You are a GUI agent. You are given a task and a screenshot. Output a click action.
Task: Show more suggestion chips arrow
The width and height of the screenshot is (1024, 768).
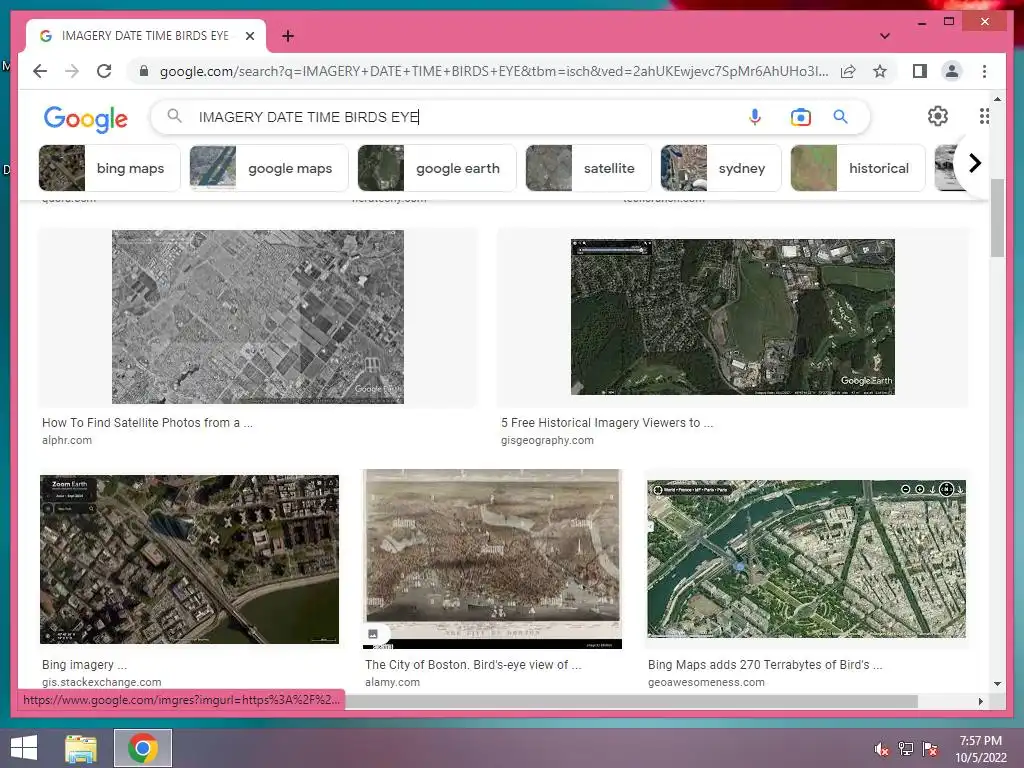coord(974,163)
